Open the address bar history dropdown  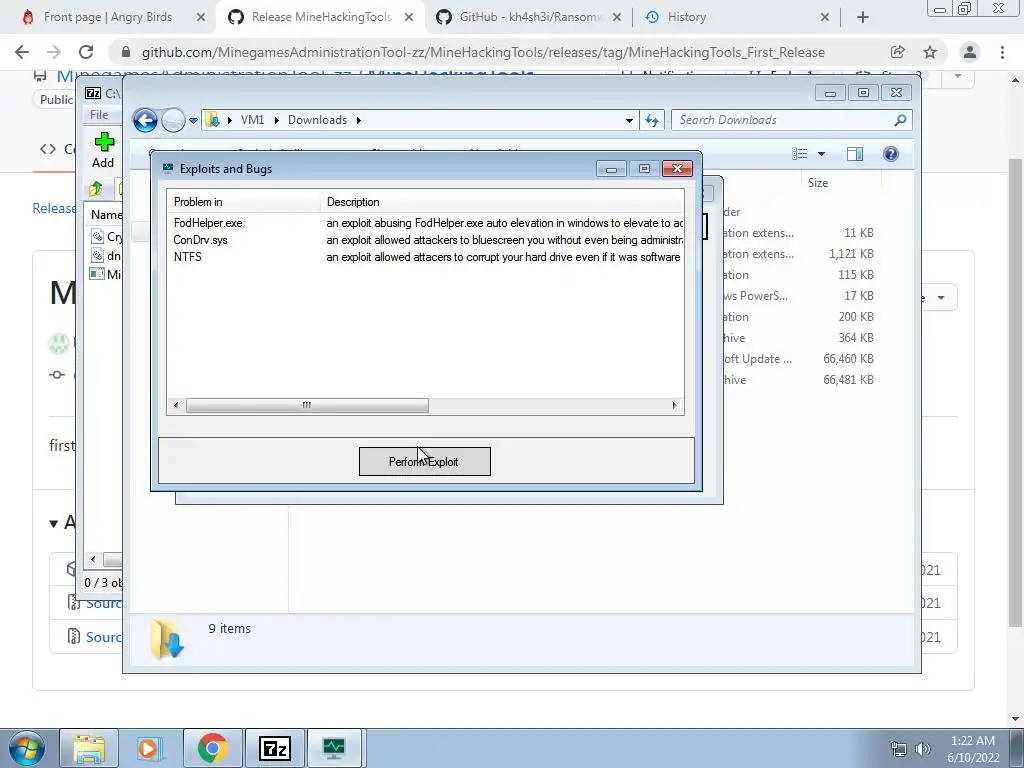pyautogui.click(x=629, y=120)
